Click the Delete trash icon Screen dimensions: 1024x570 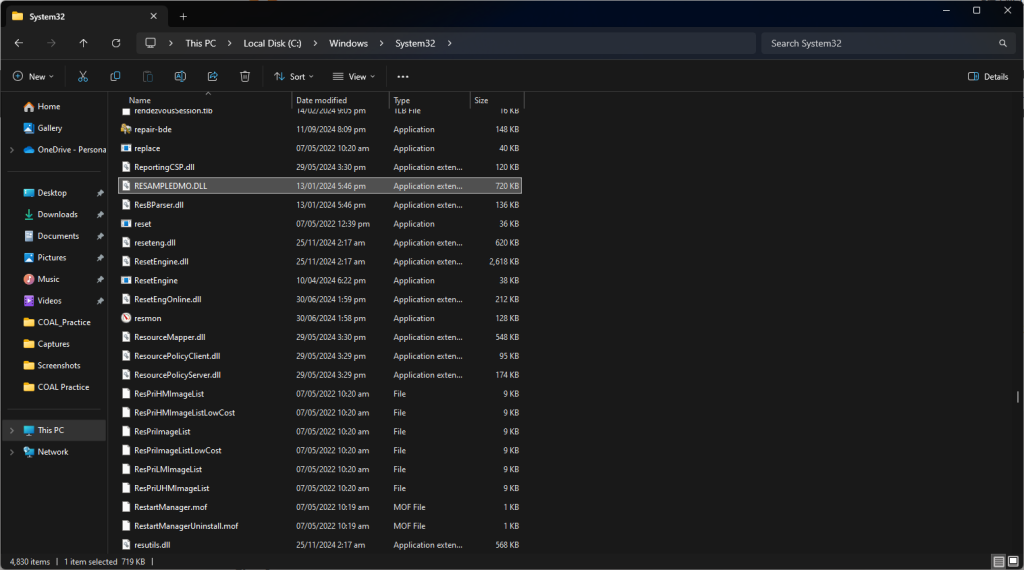point(245,76)
